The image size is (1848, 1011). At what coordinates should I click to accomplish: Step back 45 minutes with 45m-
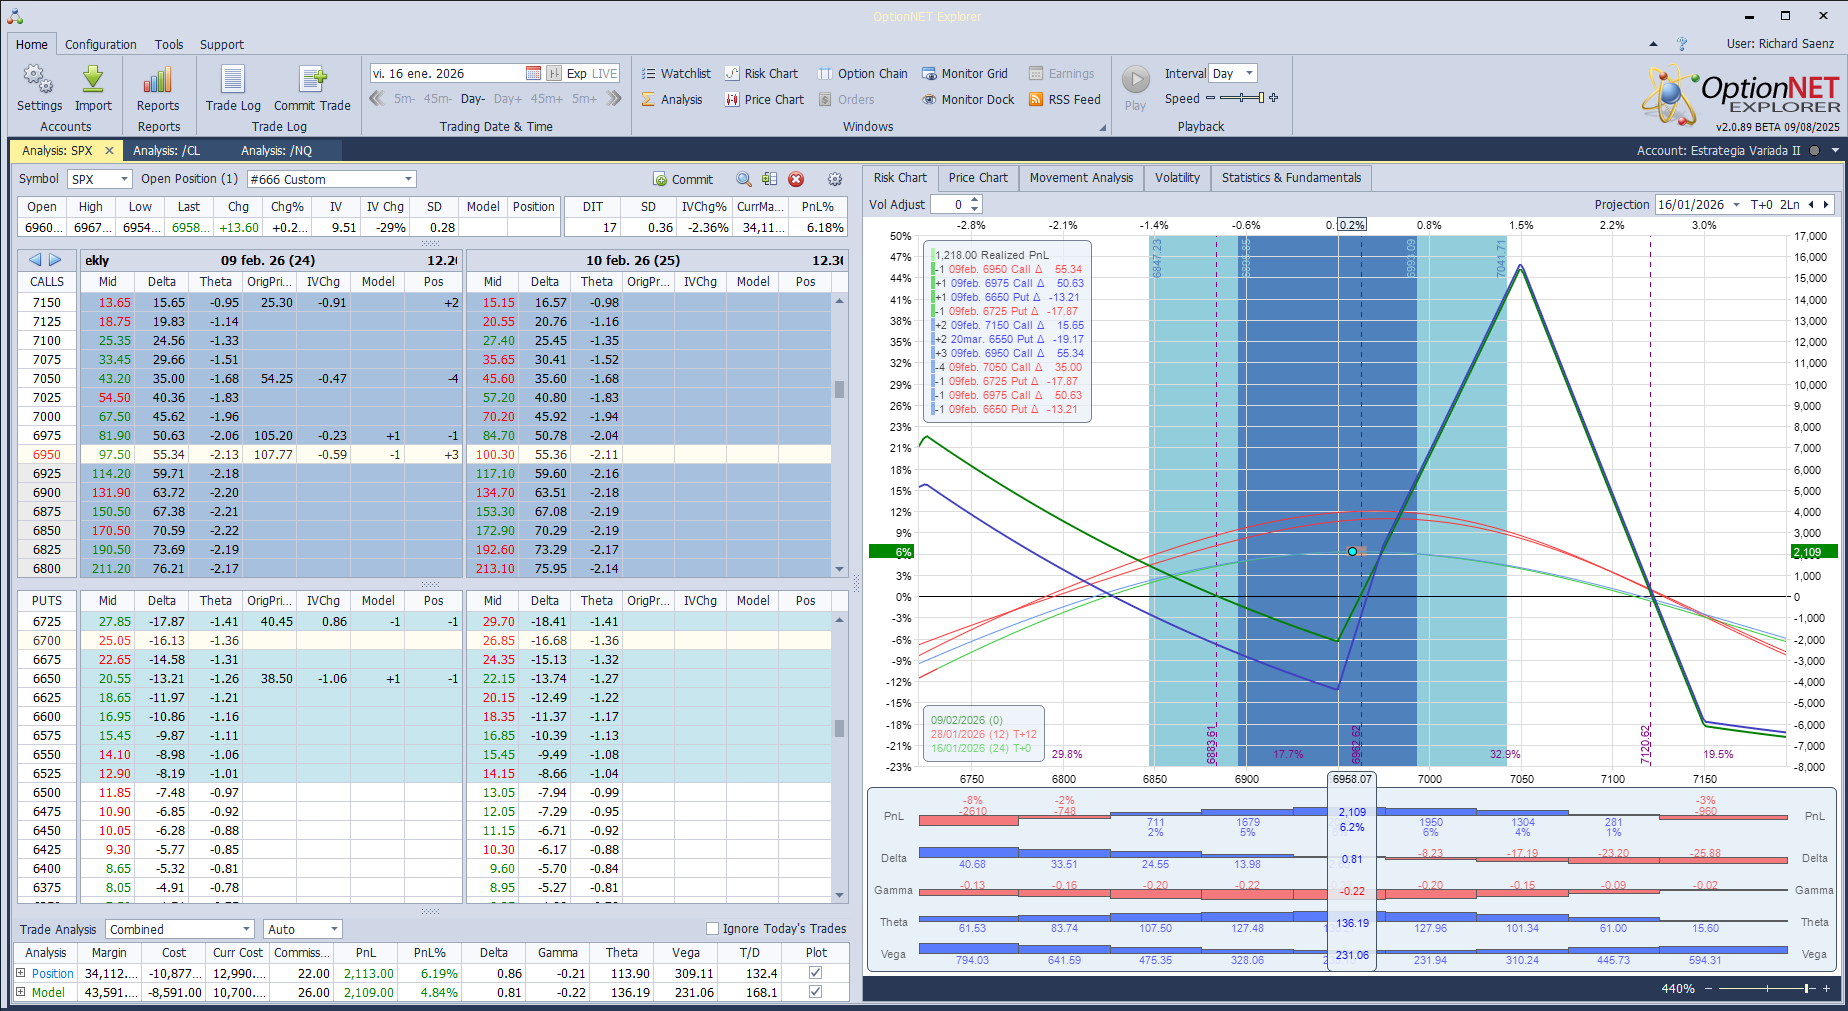click(x=438, y=99)
